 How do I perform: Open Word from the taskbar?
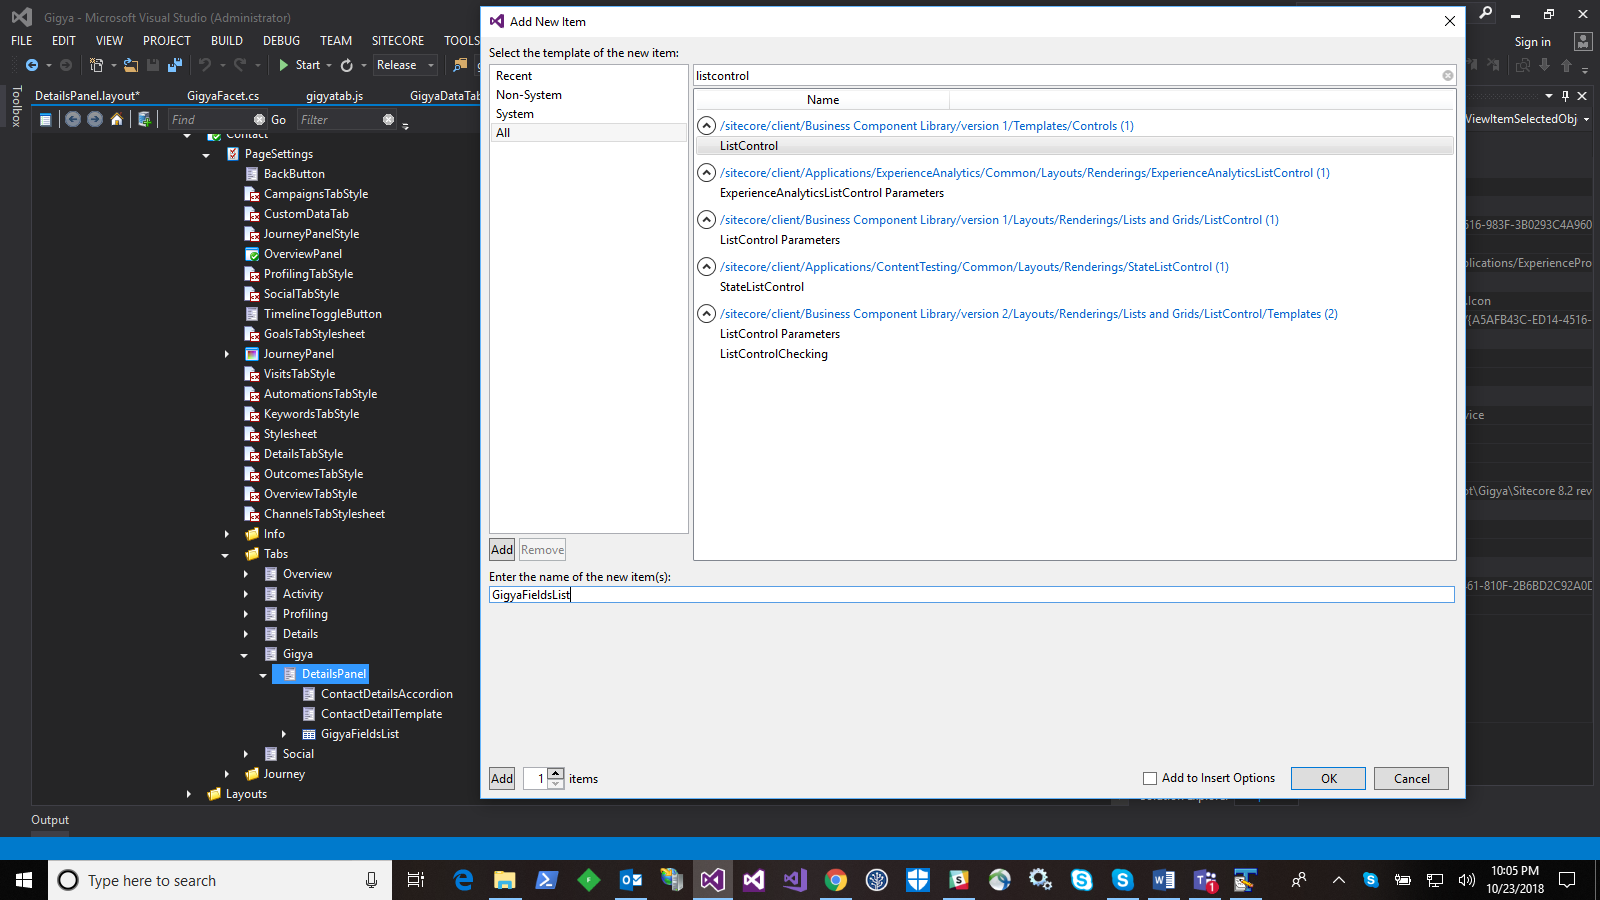(x=1163, y=880)
